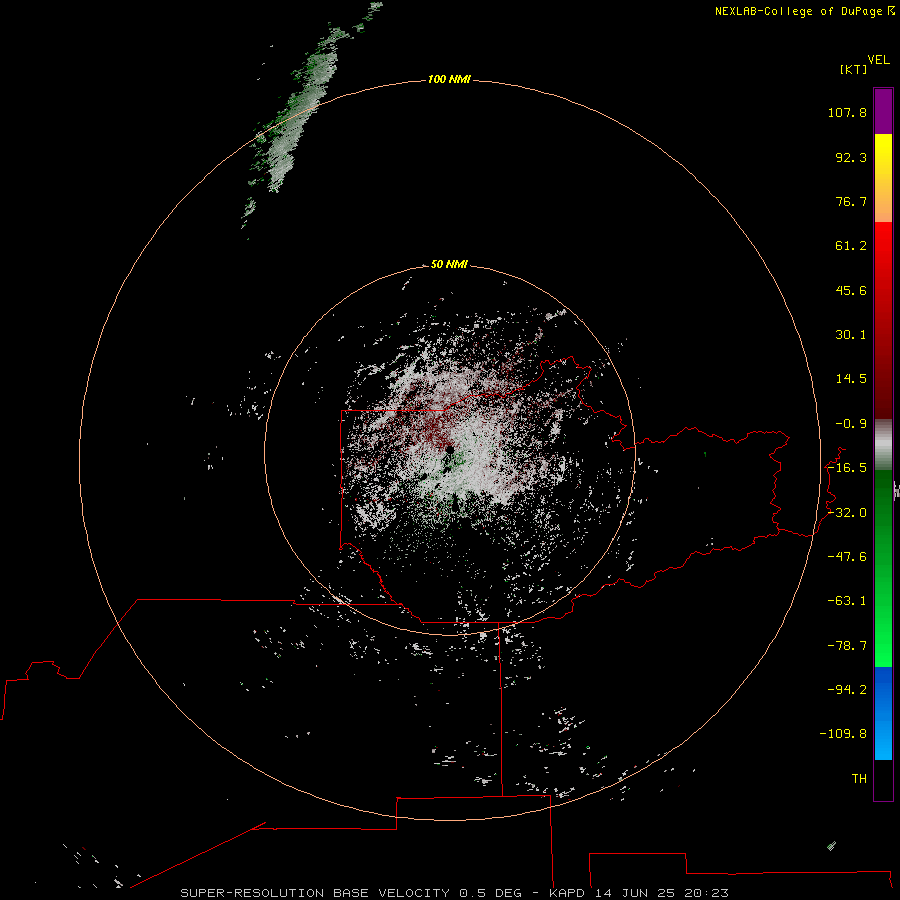Image resolution: width=900 pixels, height=900 pixels.
Task: Click the 100 NMI range ring label
Action: pos(449,79)
